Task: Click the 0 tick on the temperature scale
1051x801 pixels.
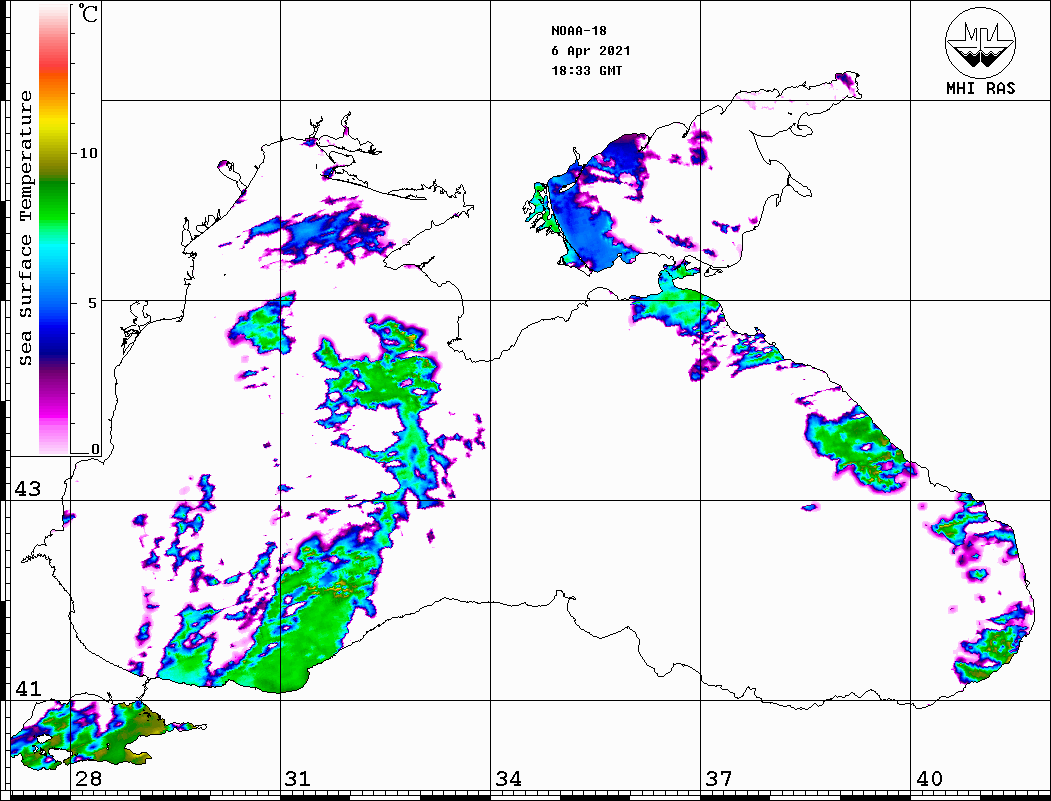Action: (x=95, y=449)
